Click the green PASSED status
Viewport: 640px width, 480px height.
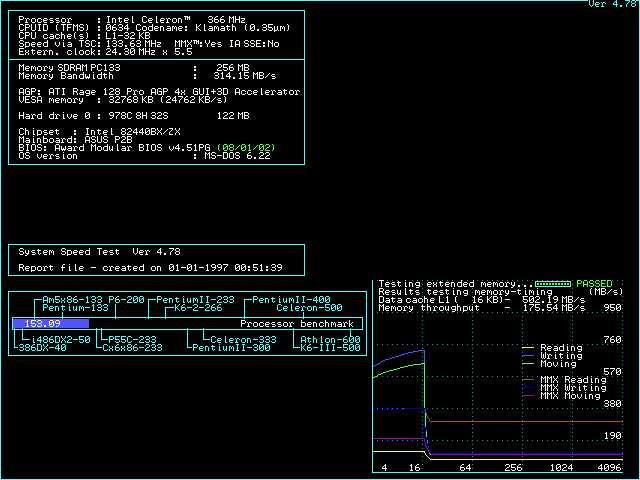tap(594, 284)
